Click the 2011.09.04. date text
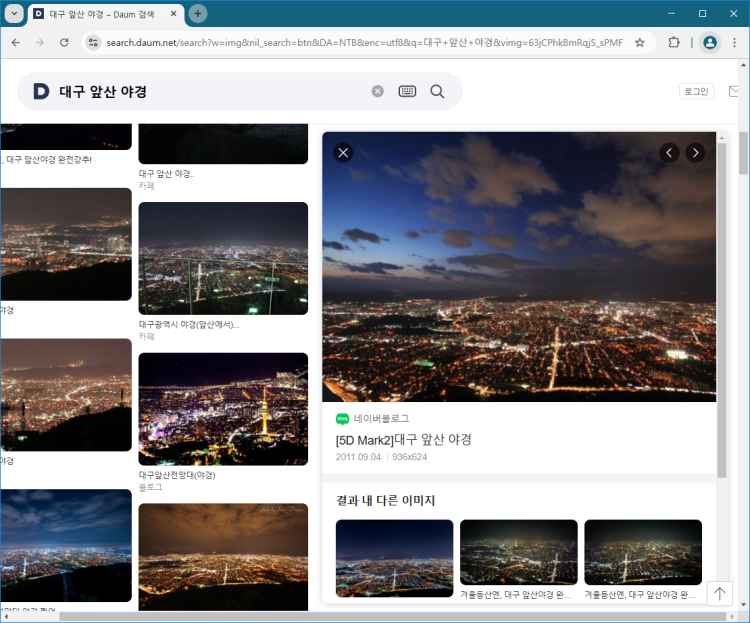Screen dimensions: 750x623 click(359, 456)
